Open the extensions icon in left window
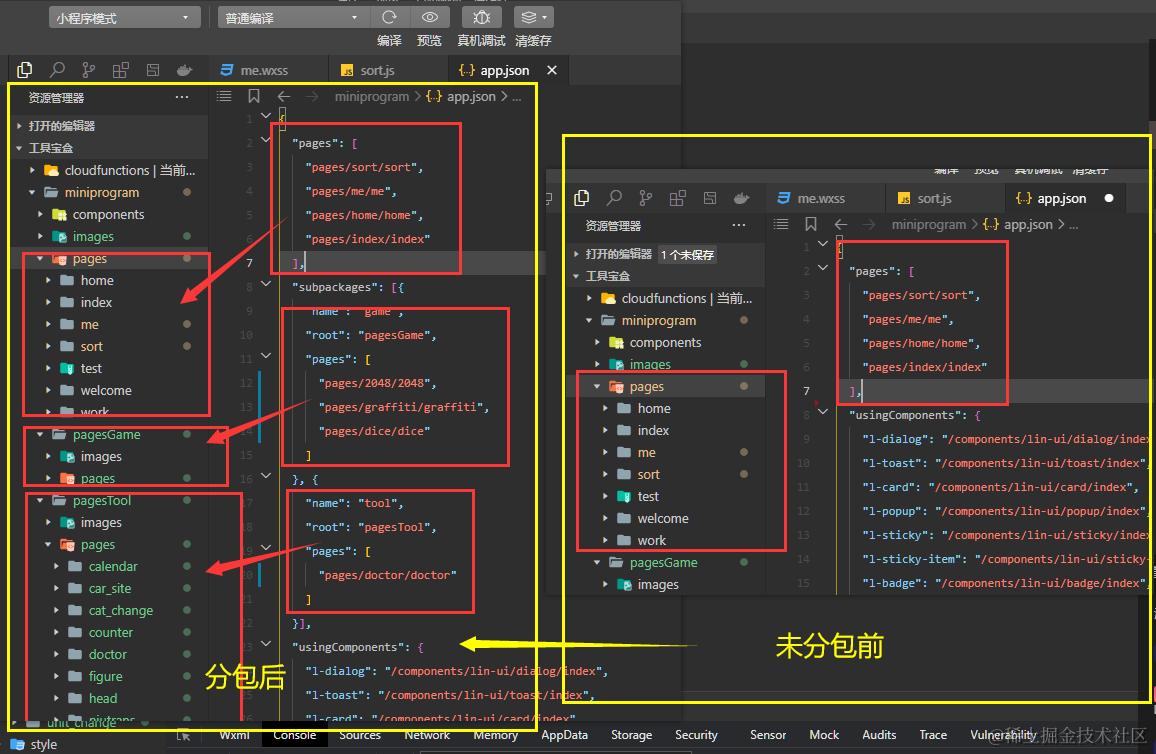Screen dimensions: 1156x754 coord(120,70)
